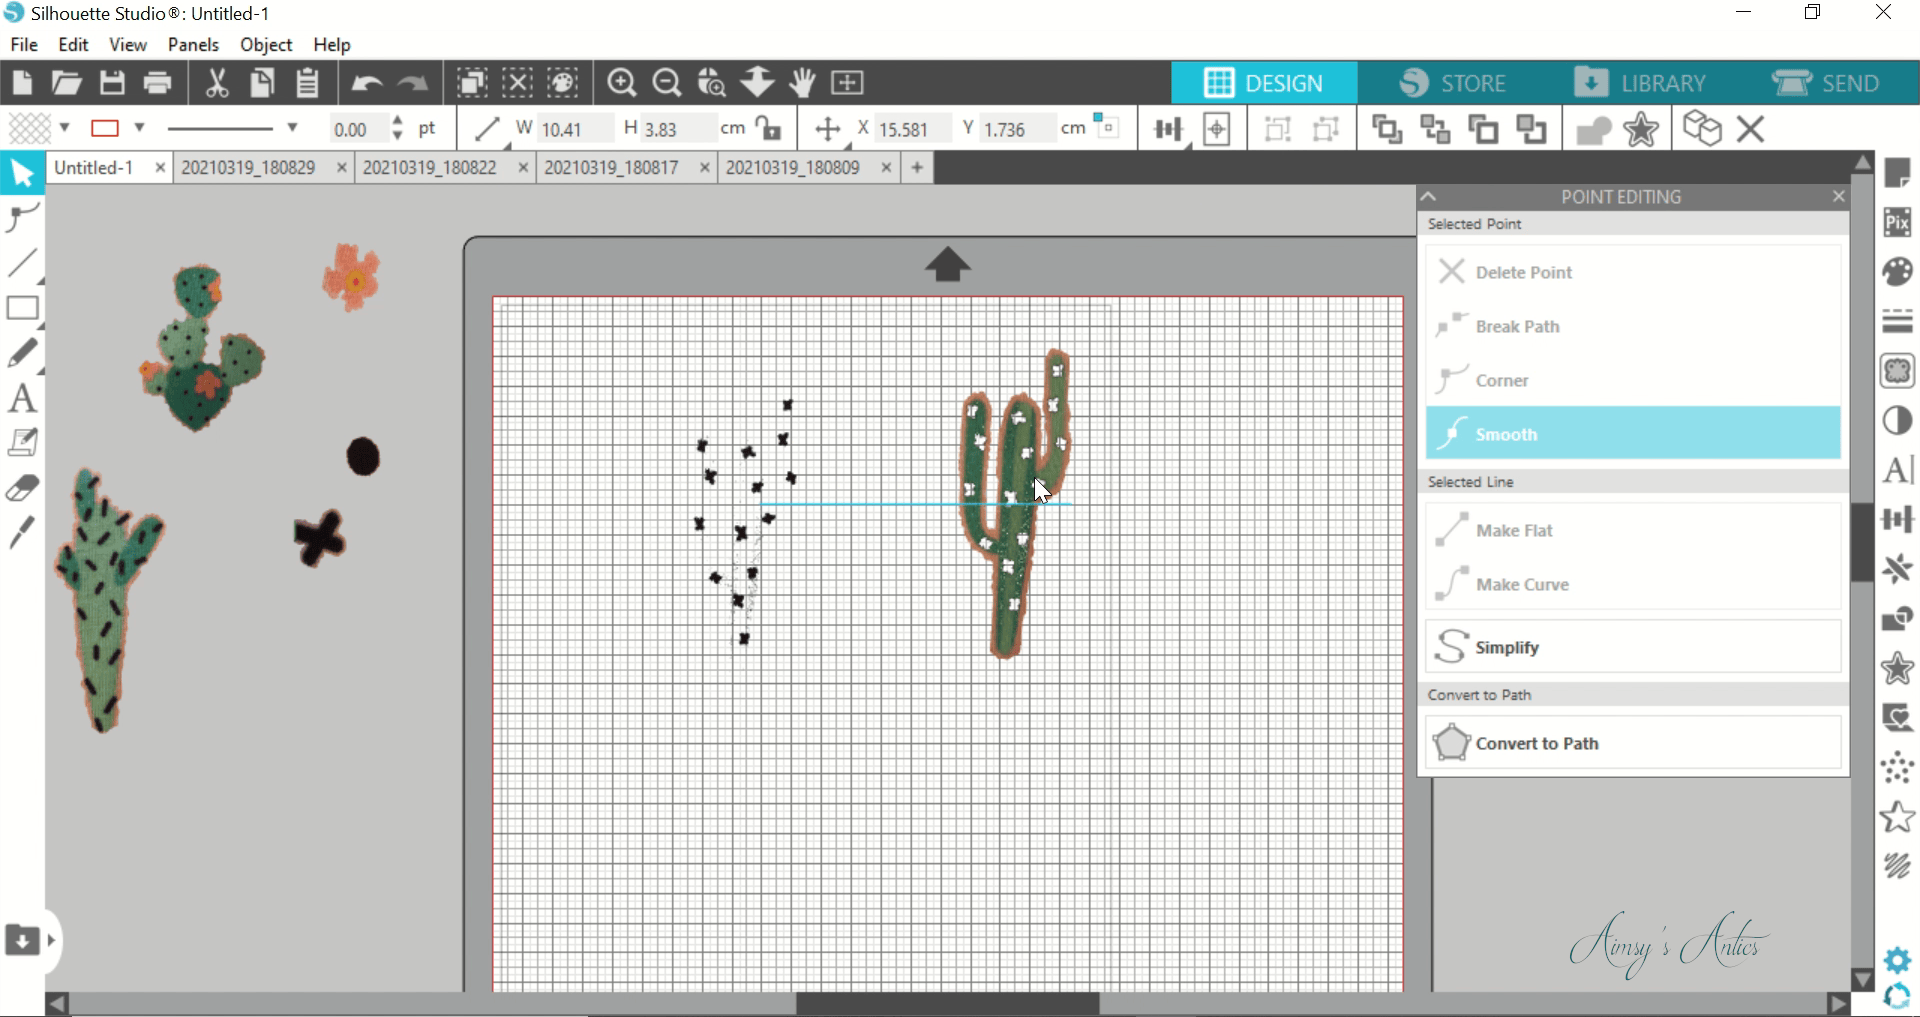1920x1017 pixels.
Task: Select the Freehand pencil tool
Action: pyautogui.click(x=22, y=353)
